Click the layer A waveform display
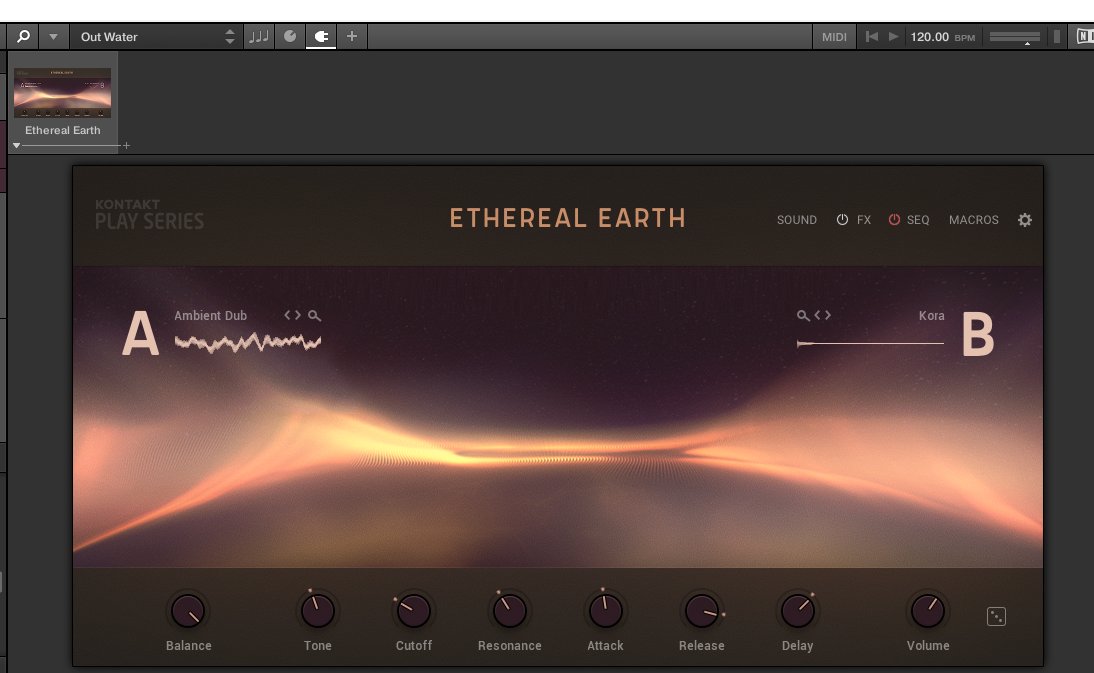1094x673 pixels. point(248,342)
